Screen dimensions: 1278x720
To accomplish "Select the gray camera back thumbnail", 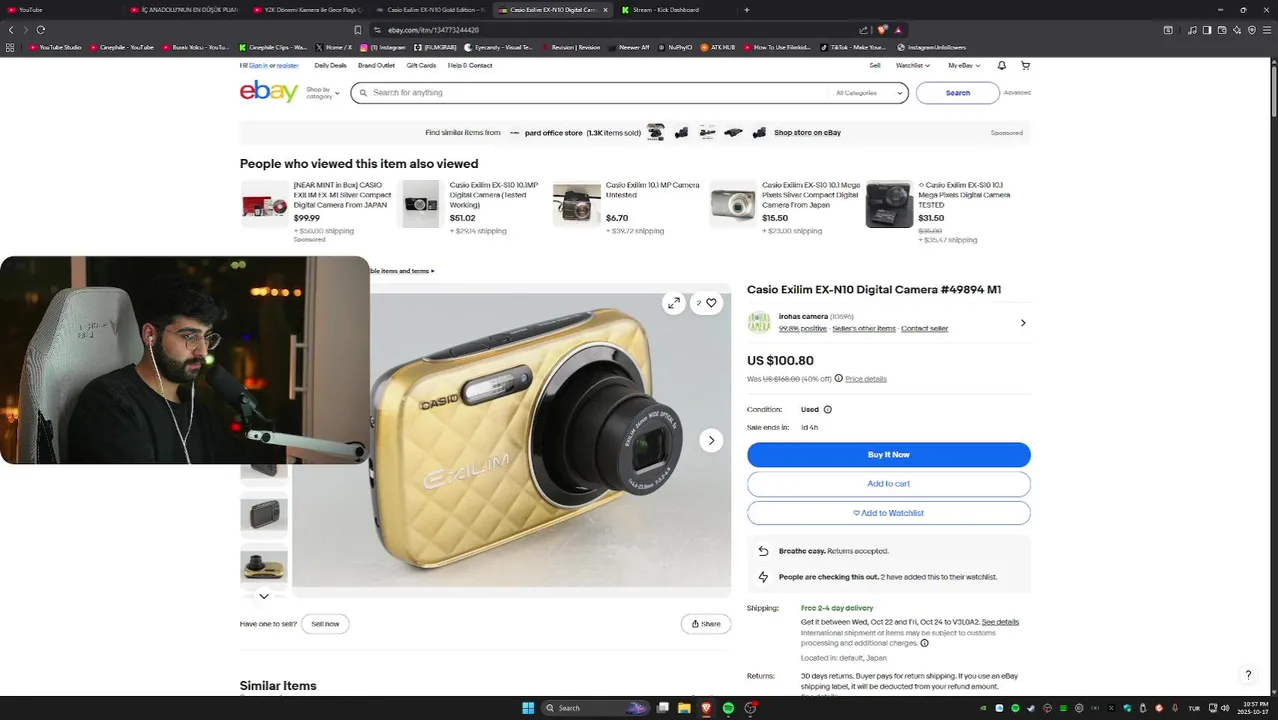I will (264, 516).
